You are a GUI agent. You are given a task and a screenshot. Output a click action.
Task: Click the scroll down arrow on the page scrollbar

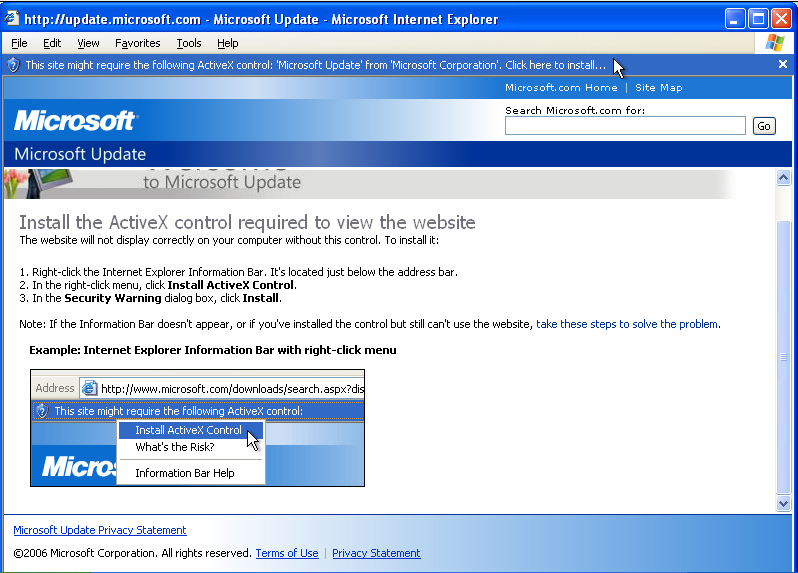tap(784, 504)
